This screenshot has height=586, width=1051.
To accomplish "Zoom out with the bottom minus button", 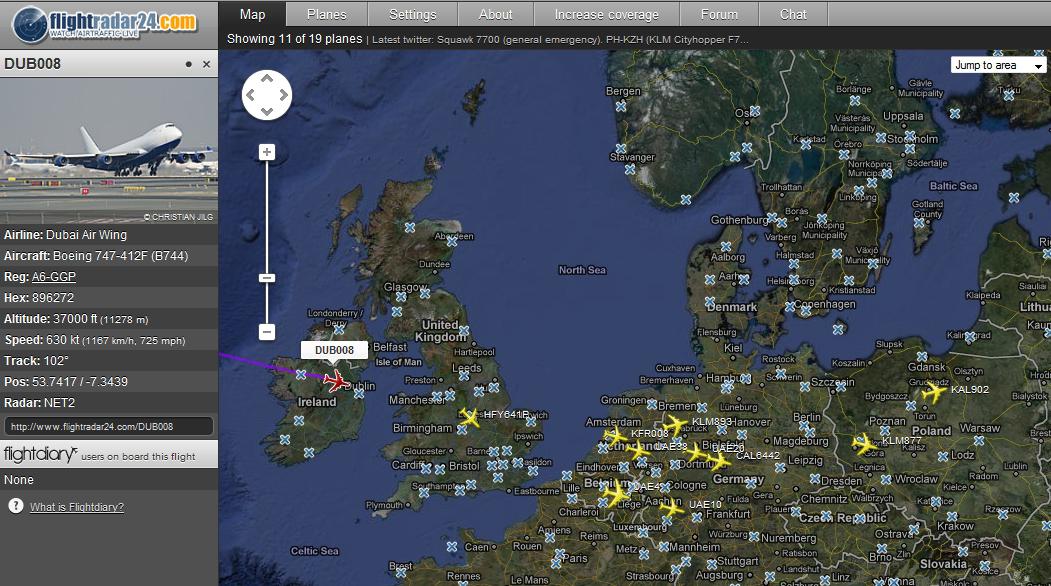I will coord(267,331).
